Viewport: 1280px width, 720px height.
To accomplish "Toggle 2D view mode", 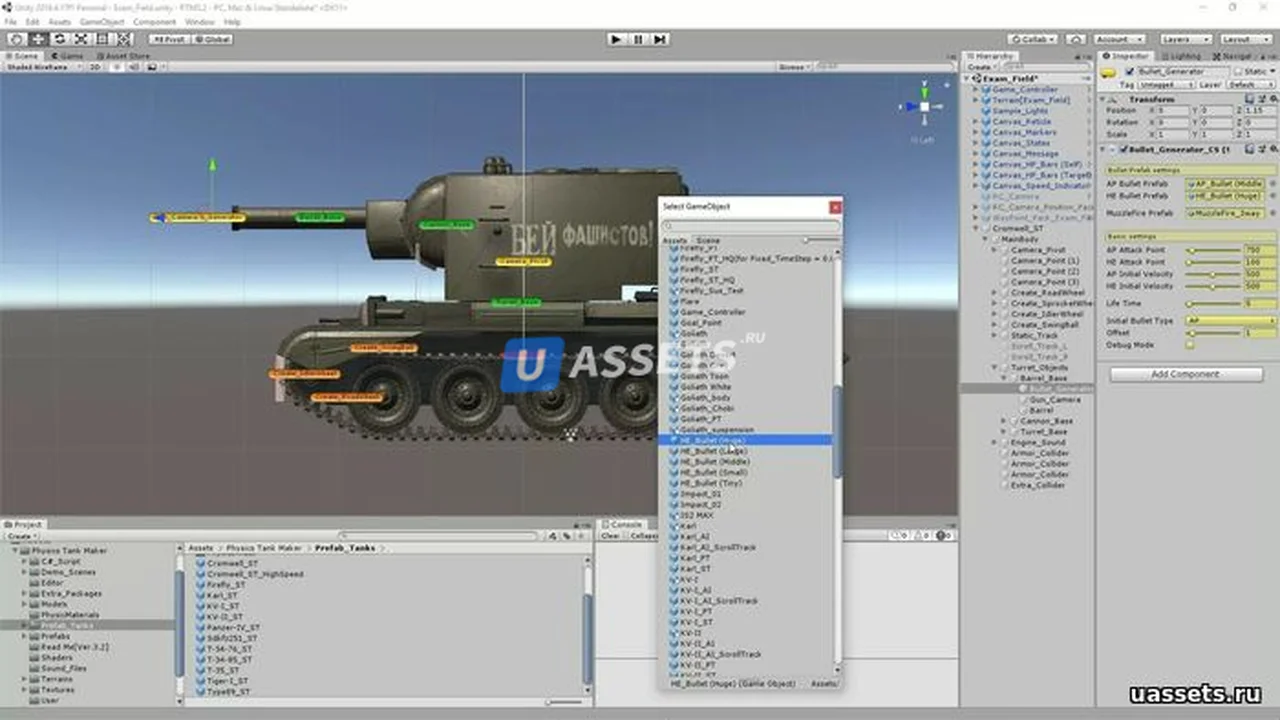I will (x=95, y=67).
